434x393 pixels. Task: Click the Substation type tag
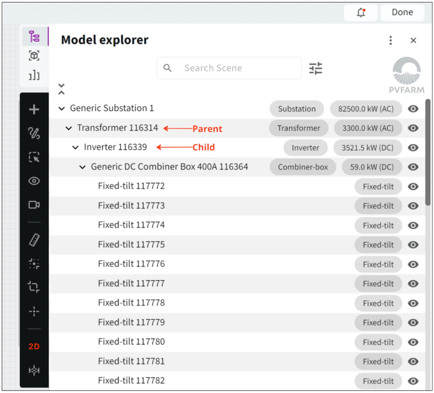tap(297, 109)
